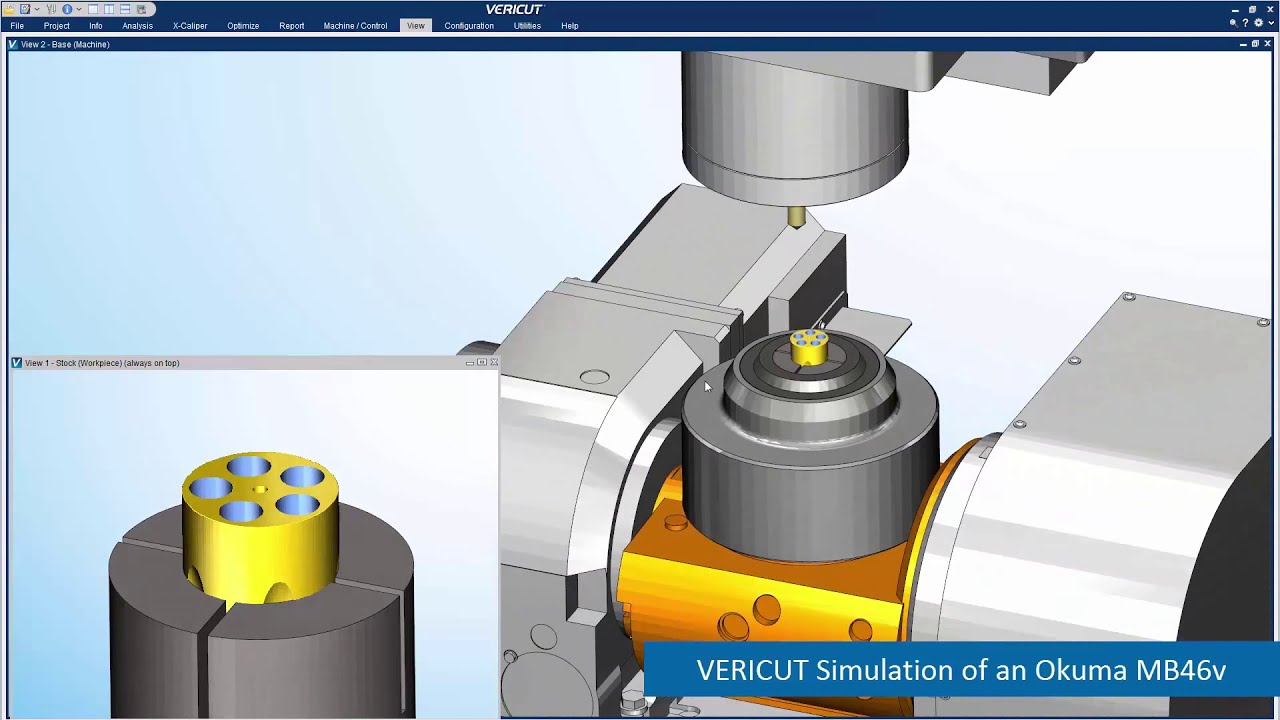Open the tool manager icon
The image size is (1280, 720).
[x=51, y=9]
